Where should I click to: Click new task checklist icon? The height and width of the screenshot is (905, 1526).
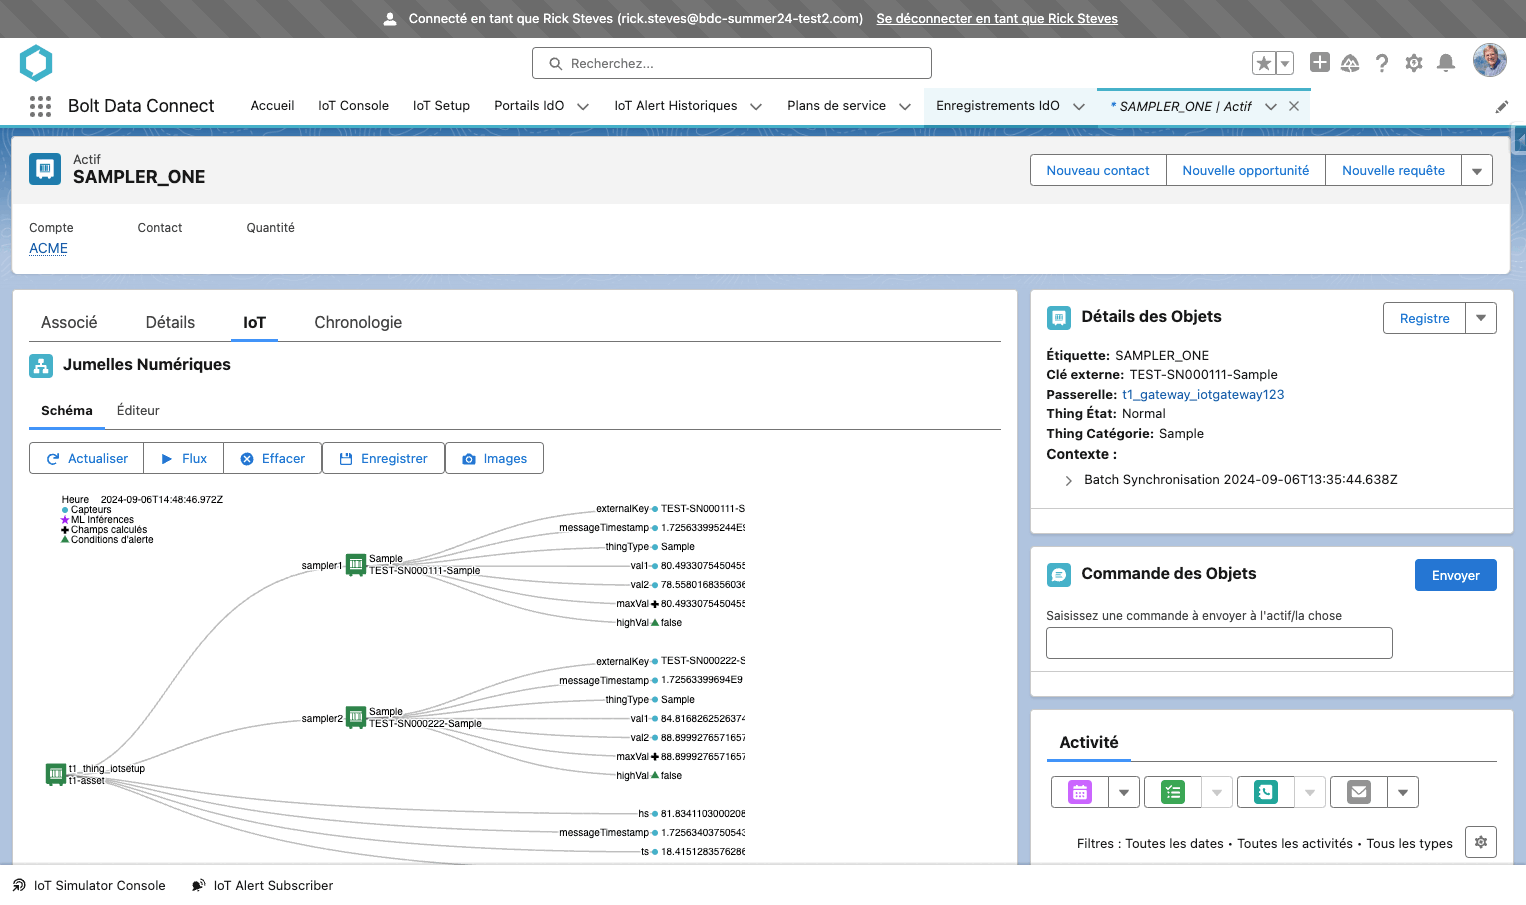point(1173,792)
